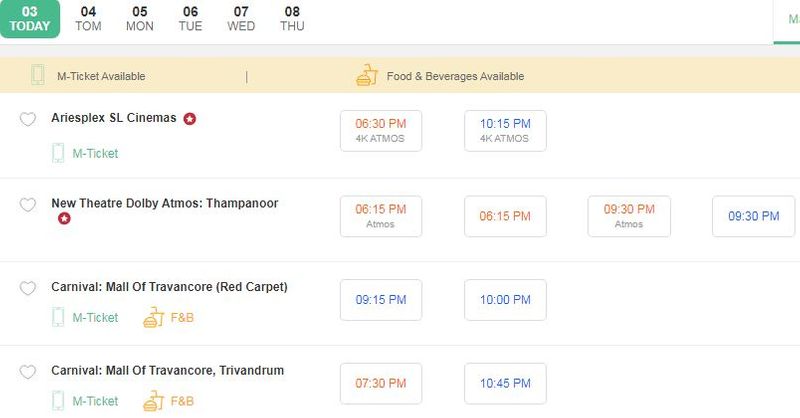The height and width of the screenshot is (418, 800).
Task: Book 06:30 PM 4K ATMOS show at Ariesplex
Action: tap(380, 131)
